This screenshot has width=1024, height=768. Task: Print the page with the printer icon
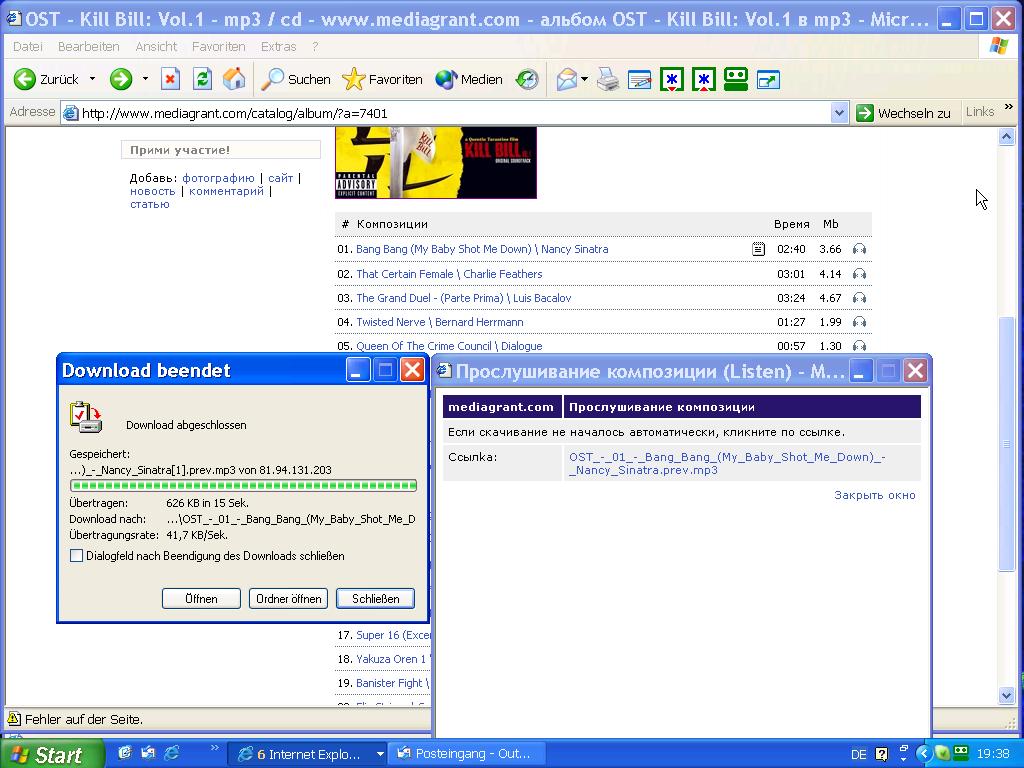[608, 79]
